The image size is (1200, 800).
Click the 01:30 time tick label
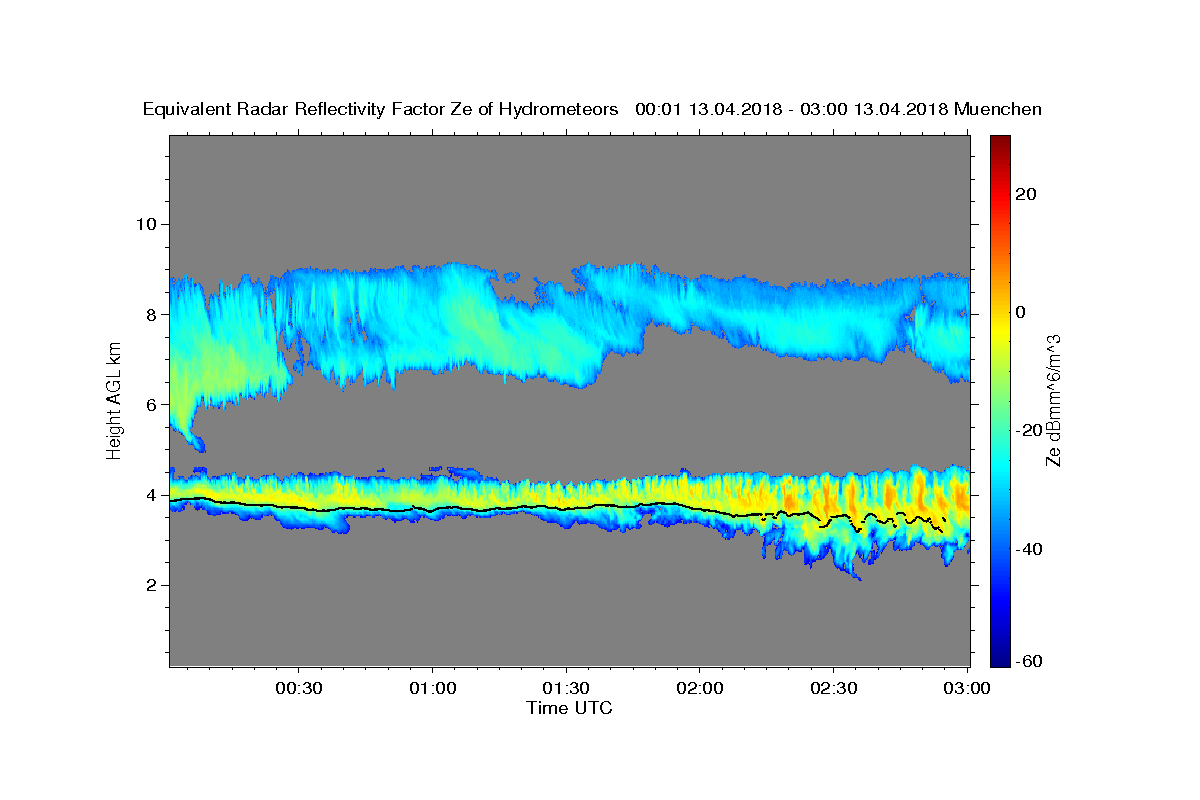[x=566, y=689]
